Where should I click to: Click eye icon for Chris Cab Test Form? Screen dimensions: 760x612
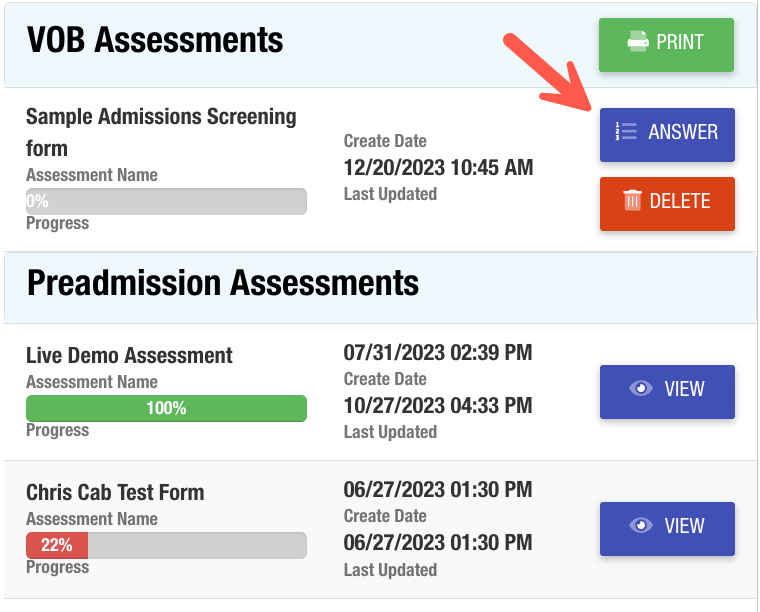[641, 526]
